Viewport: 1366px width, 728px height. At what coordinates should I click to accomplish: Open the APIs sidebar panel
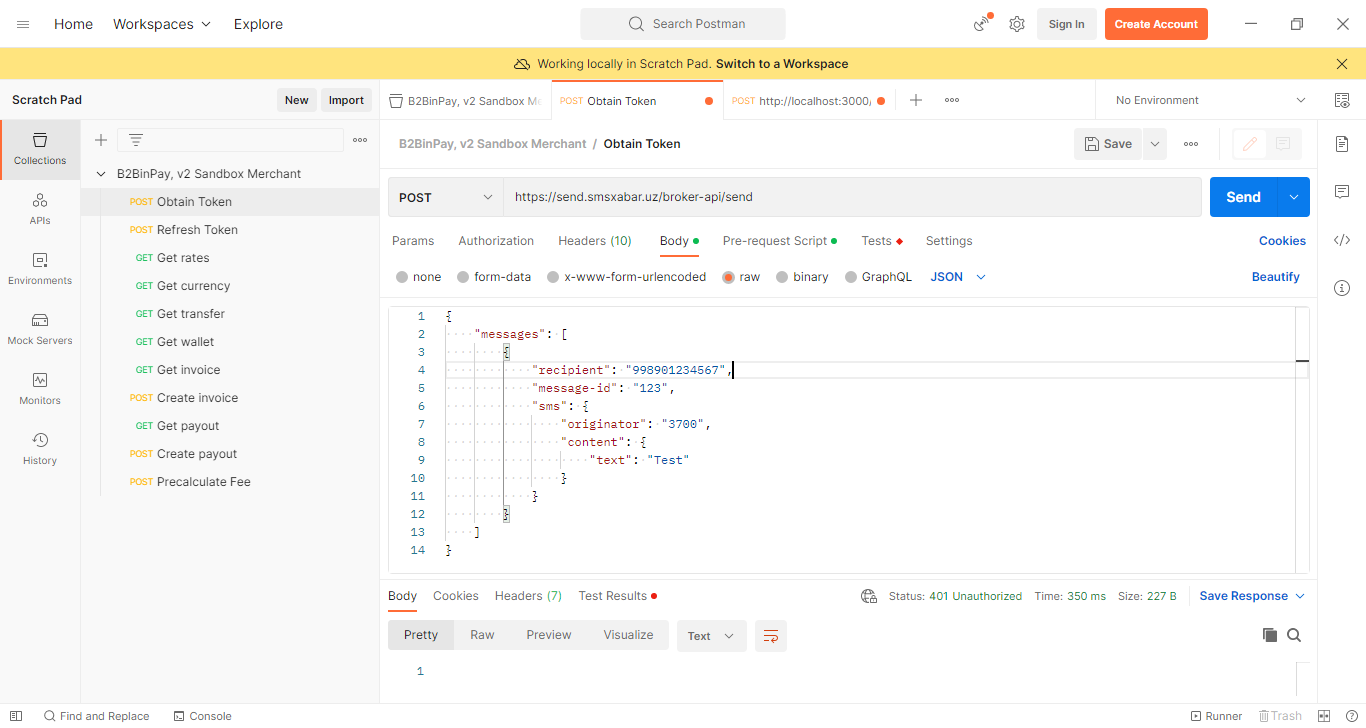tap(40, 209)
